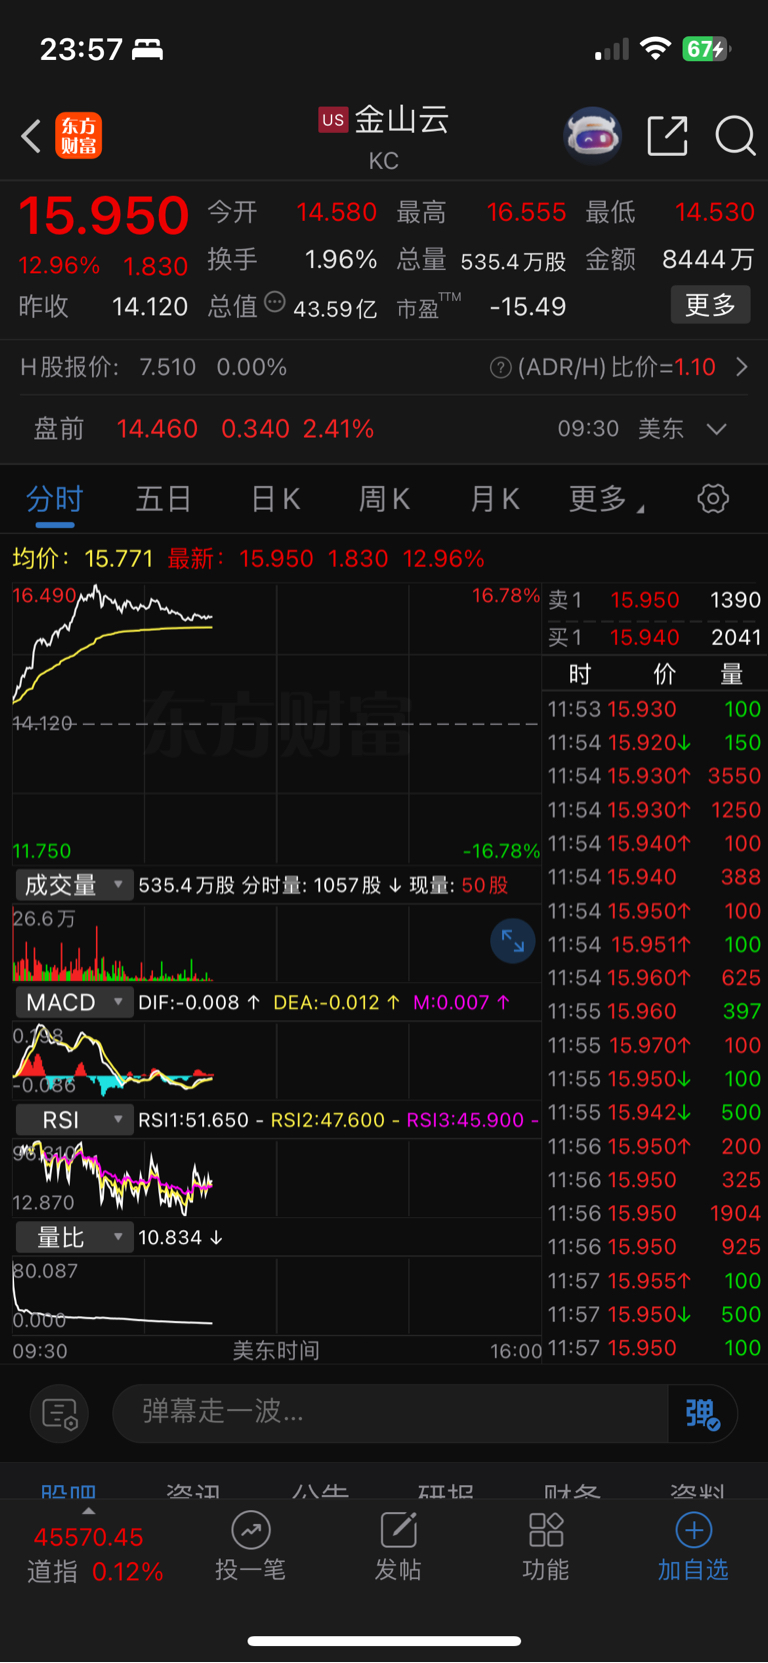
Task: Tap the 投一笔 icon
Action: 251,1530
